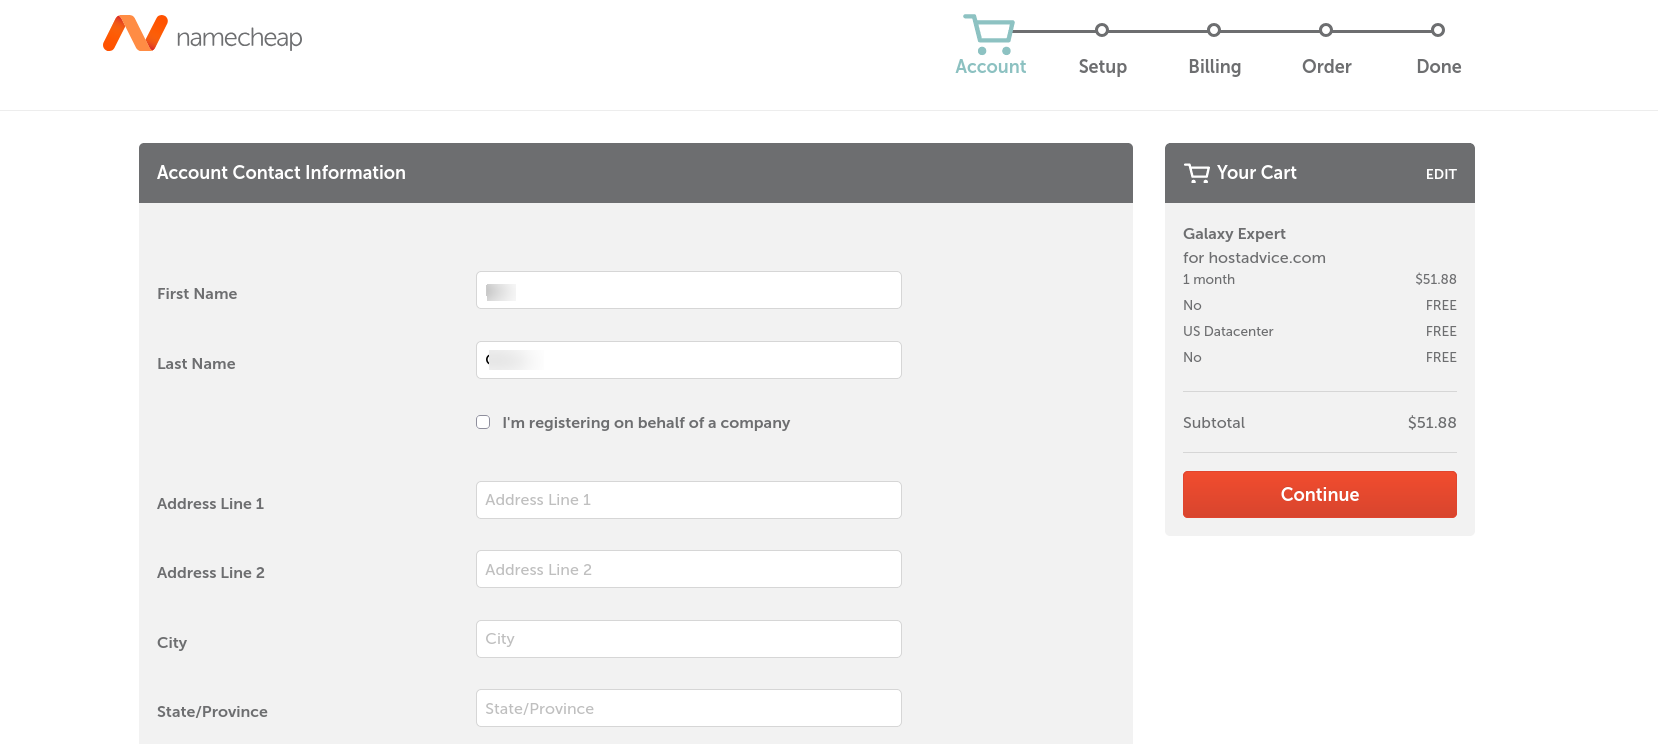This screenshot has height=744, width=1658.
Task: Click EDIT in the cart header
Action: 1441,174
